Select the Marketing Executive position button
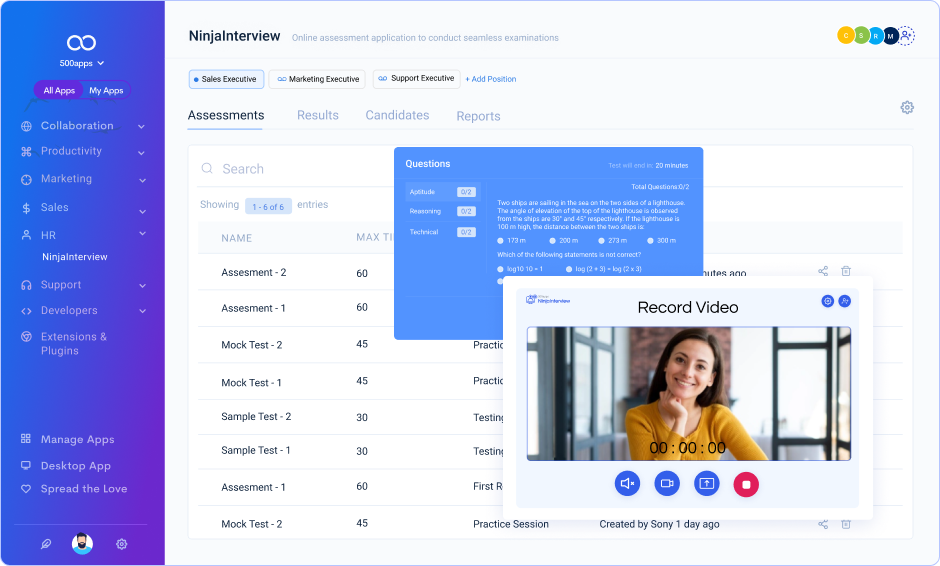The width and height of the screenshot is (940, 566). point(318,79)
